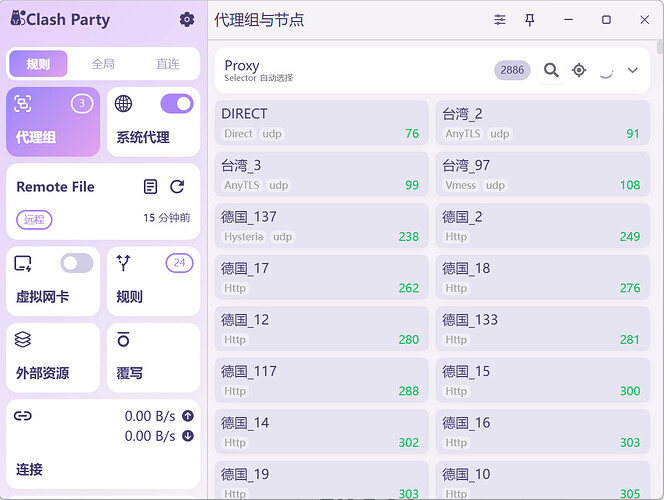Click the proxy groups icon in 代理组 card
Viewport: 664px width, 500px height.
coord(23,104)
